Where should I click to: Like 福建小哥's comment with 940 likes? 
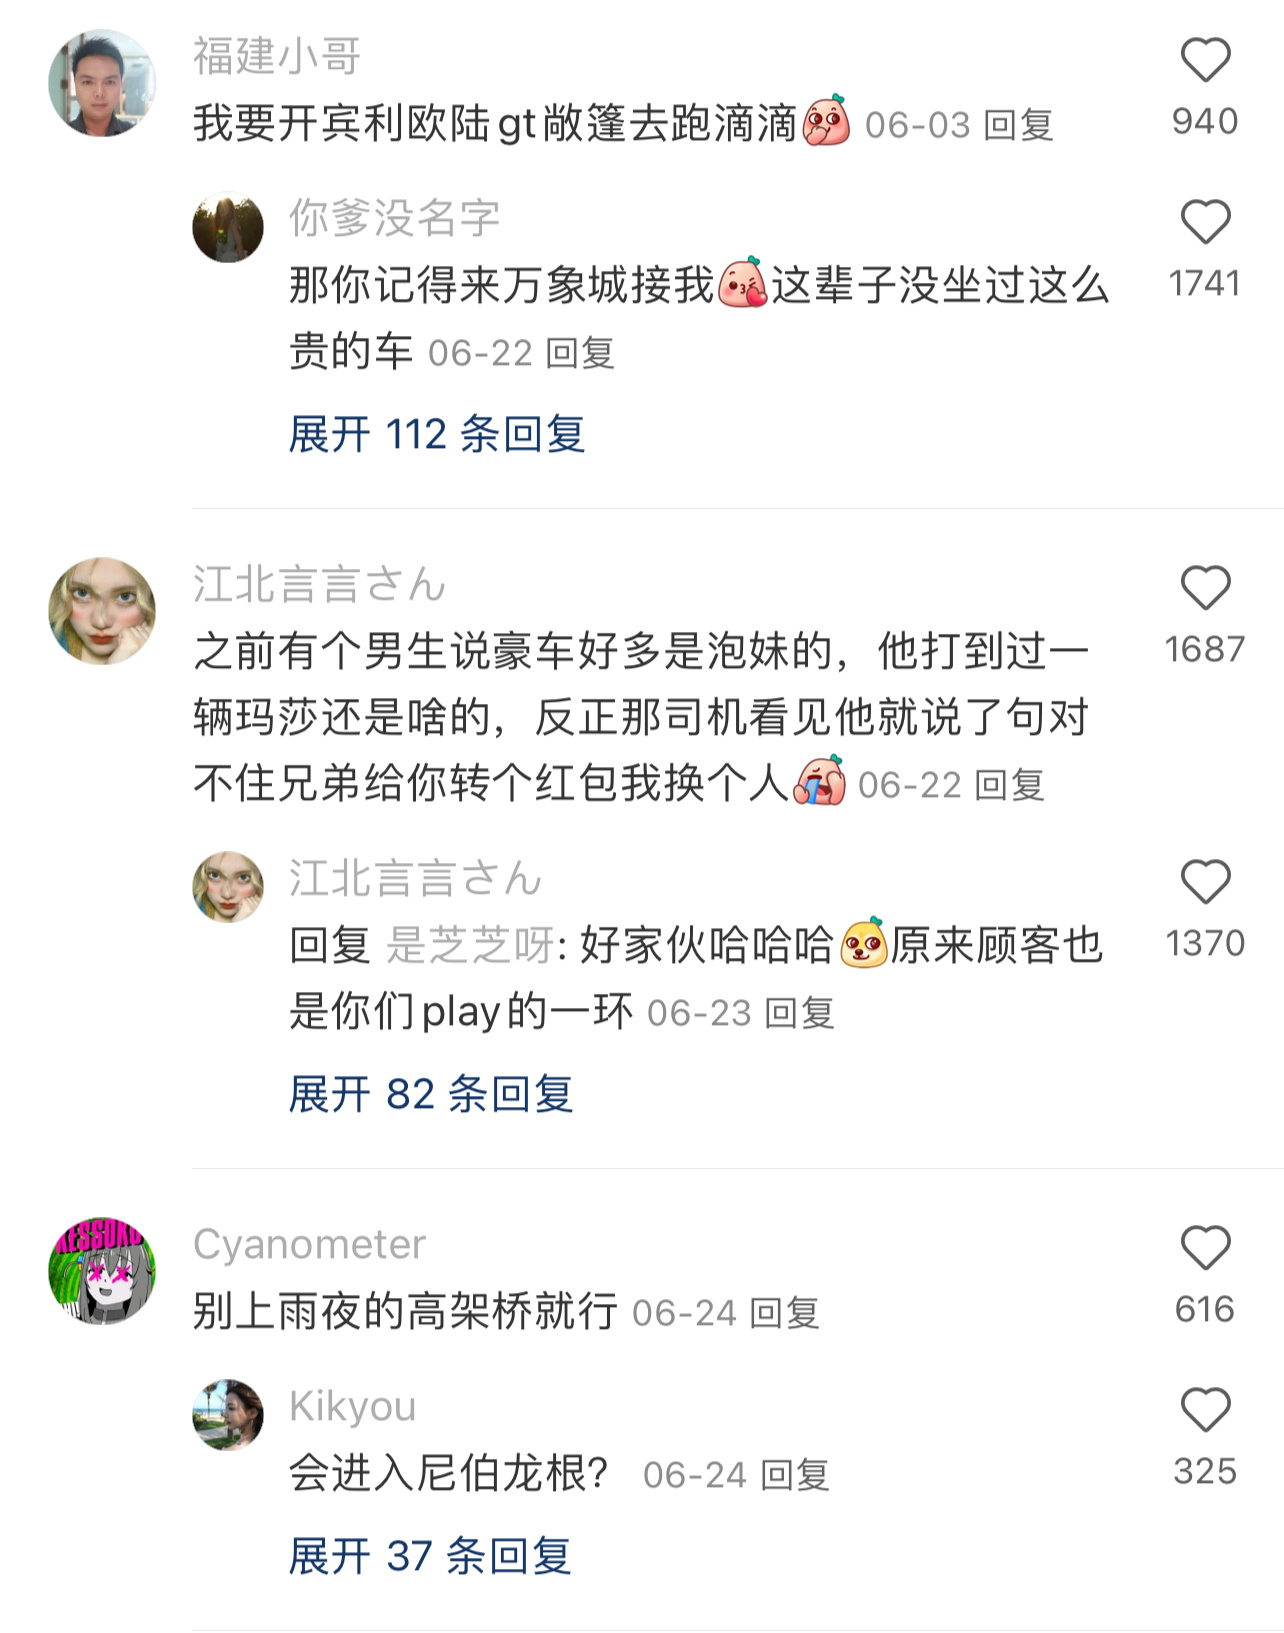1205,60
